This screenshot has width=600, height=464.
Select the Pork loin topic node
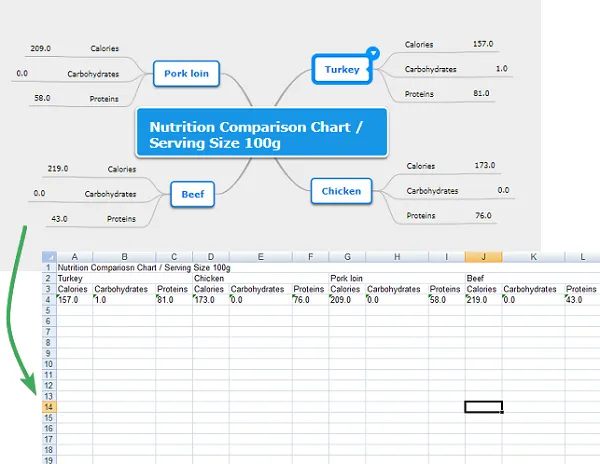coord(186,73)
